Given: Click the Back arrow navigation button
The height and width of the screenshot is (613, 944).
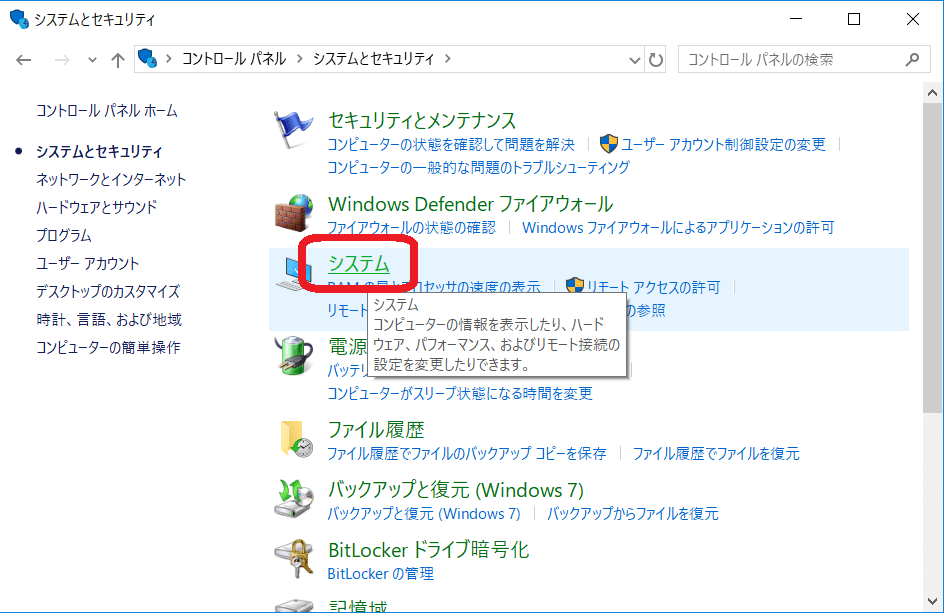Looking at the screenshot, I should (x=23, y=60).
